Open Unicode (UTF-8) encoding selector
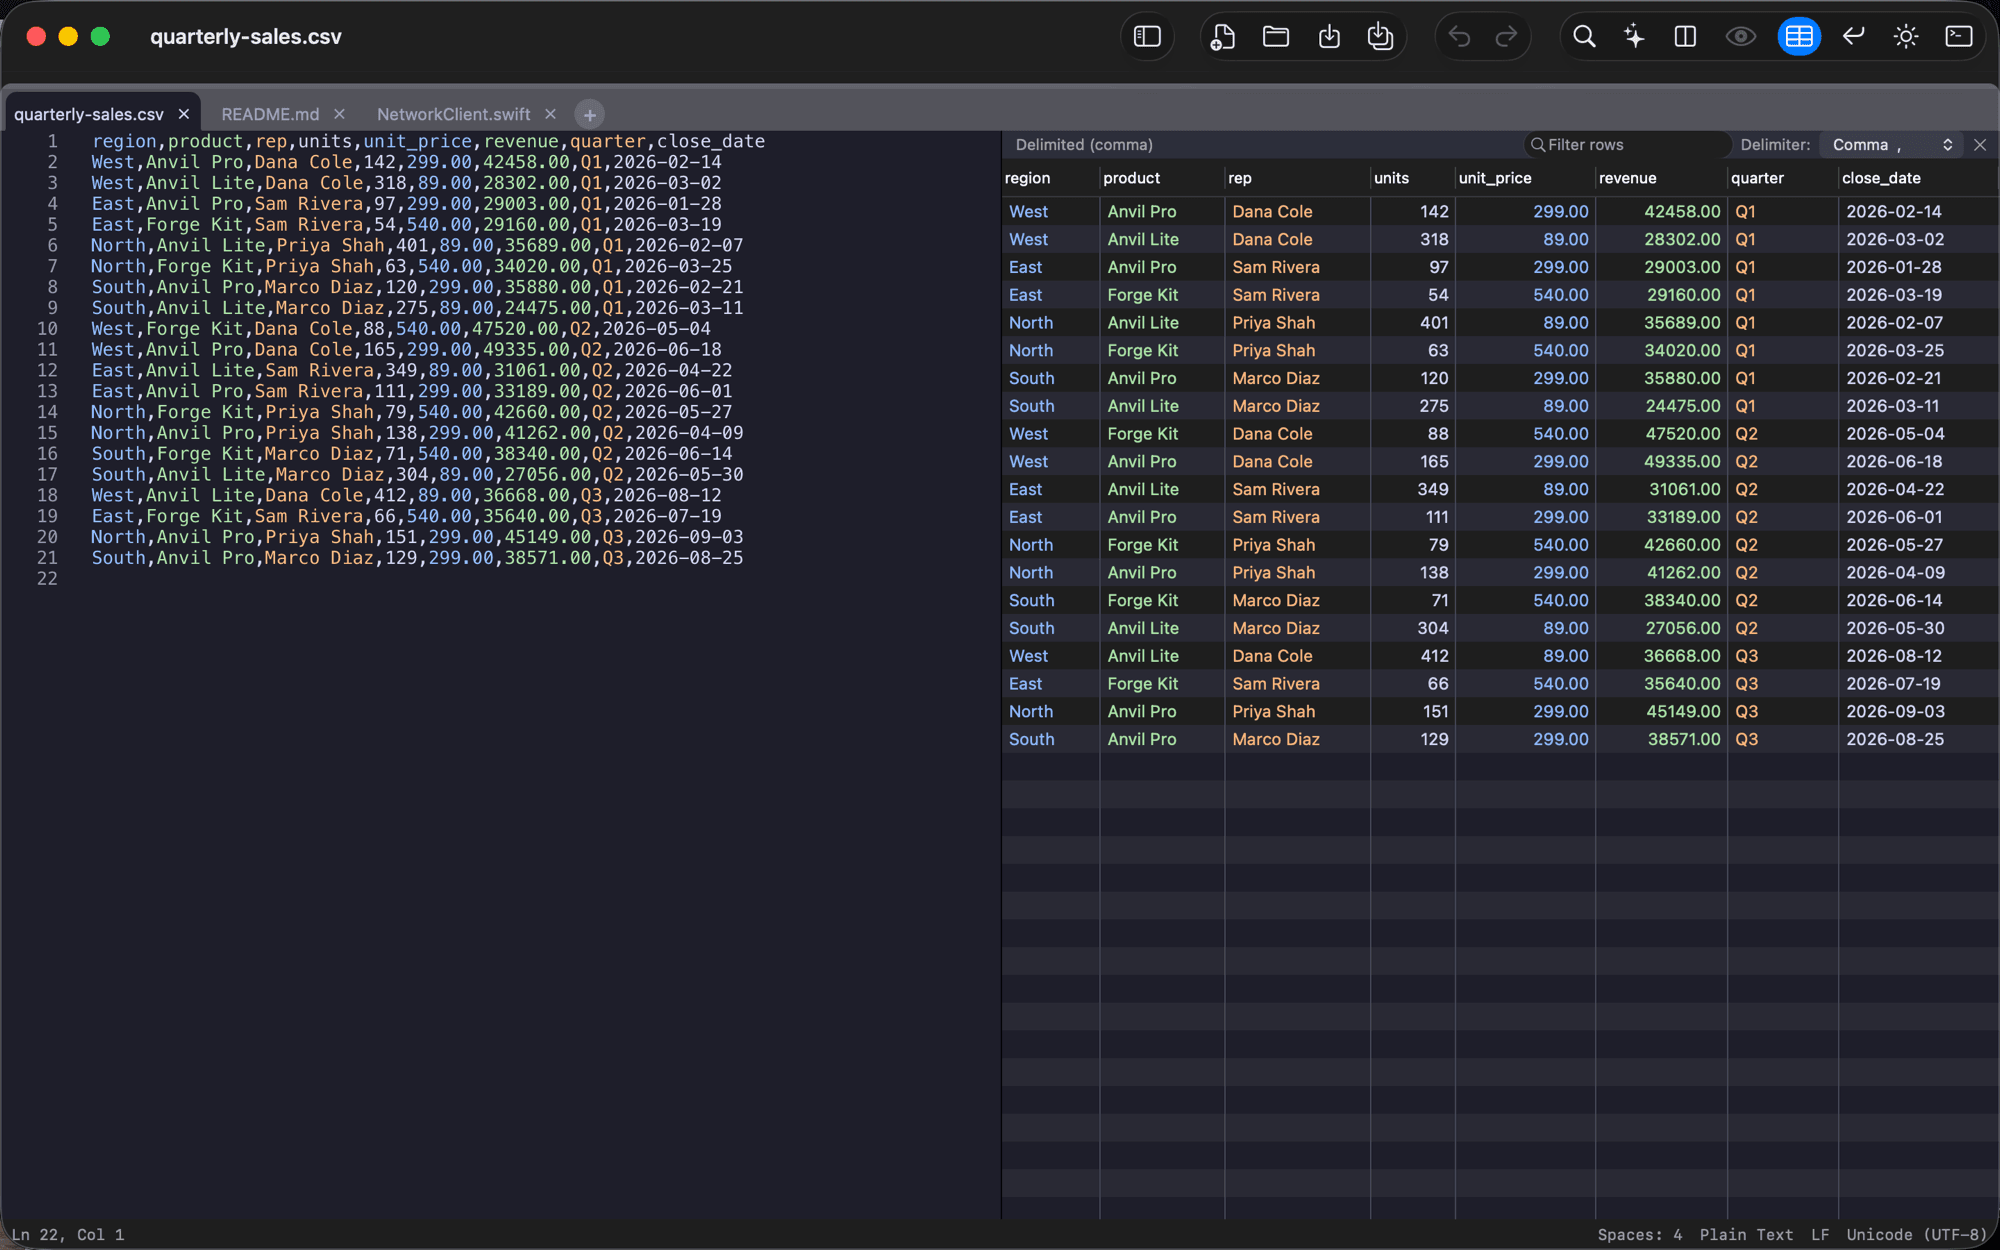 tap(1916, 1235)
